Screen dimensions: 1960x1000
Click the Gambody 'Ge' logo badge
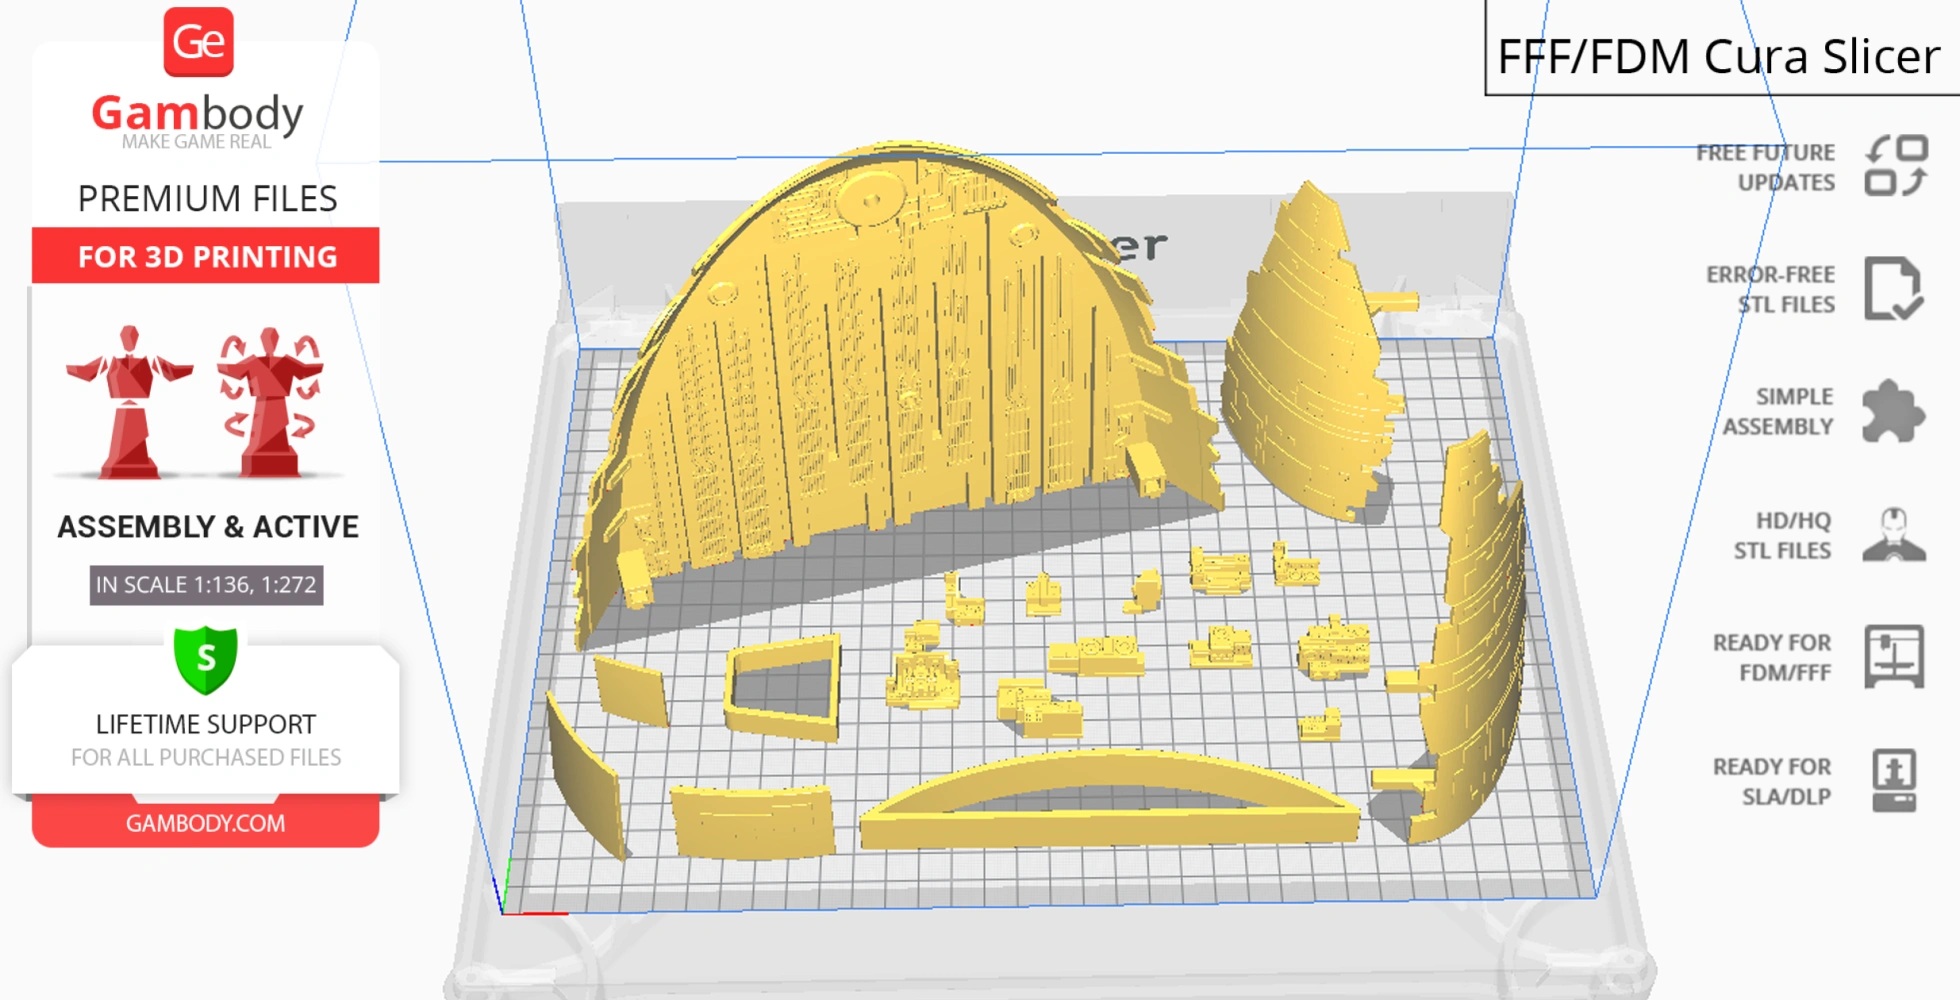[x=199, y=44]
